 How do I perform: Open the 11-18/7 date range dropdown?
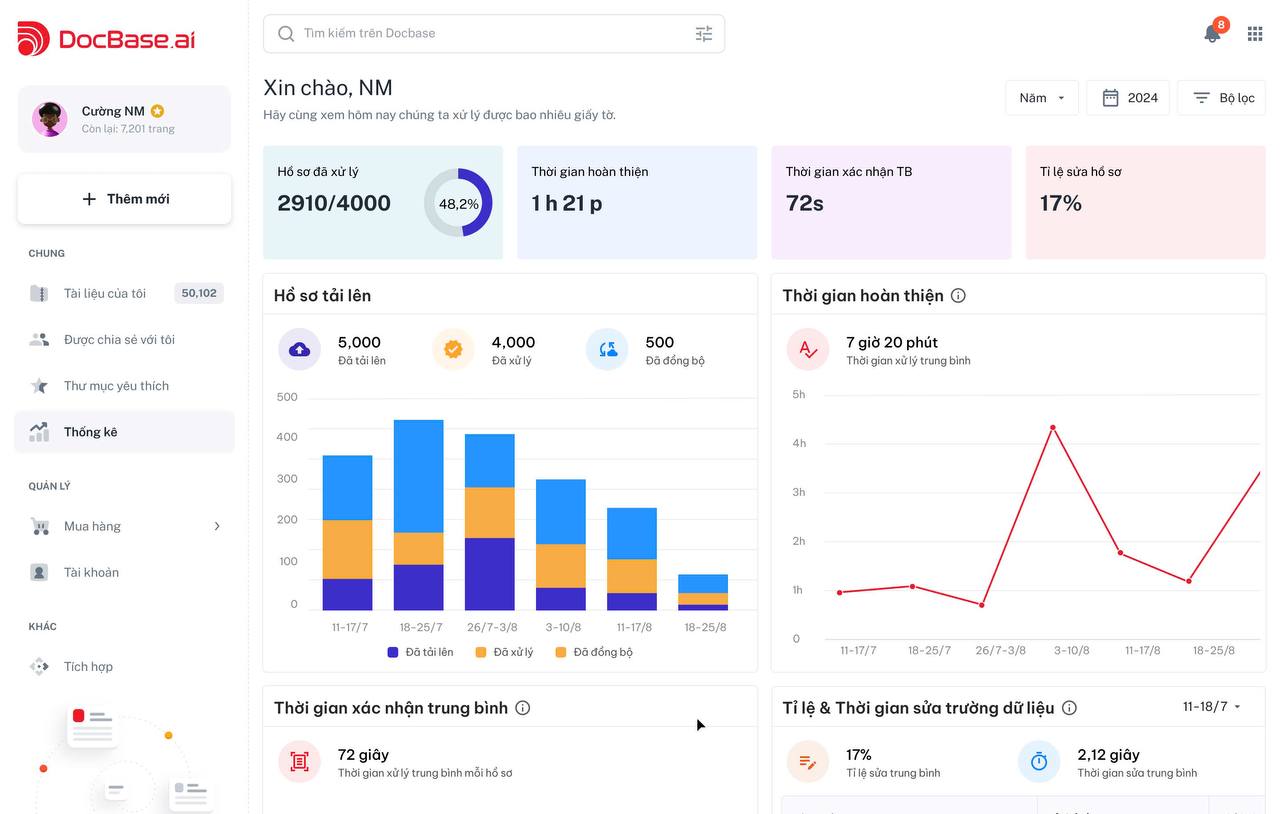coord(1211,707)
